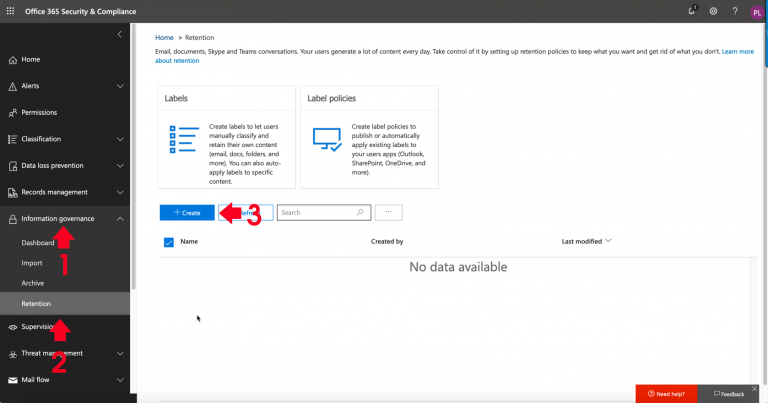Expand the Threat management chevron

[x=120, y=353]
